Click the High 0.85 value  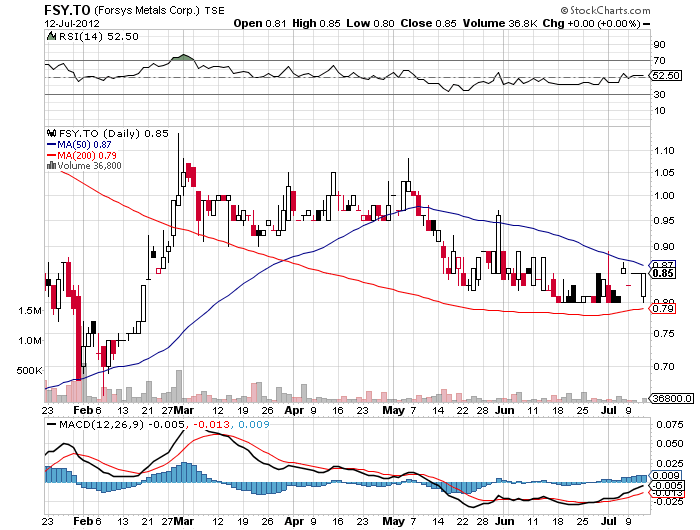pos(316,24)
